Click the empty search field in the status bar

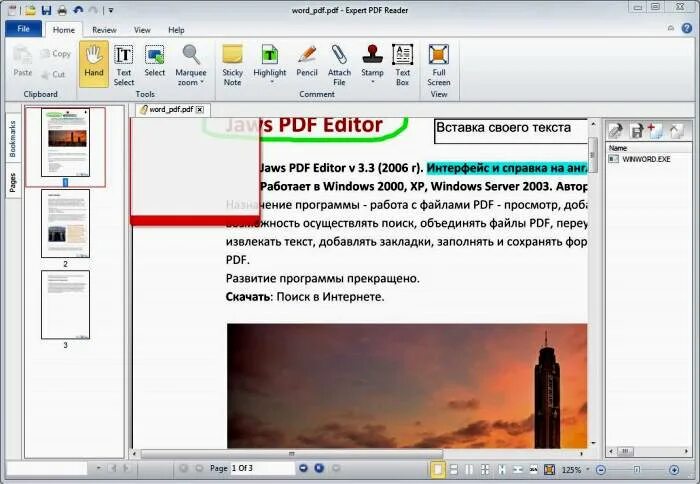(x=47, y=468)
